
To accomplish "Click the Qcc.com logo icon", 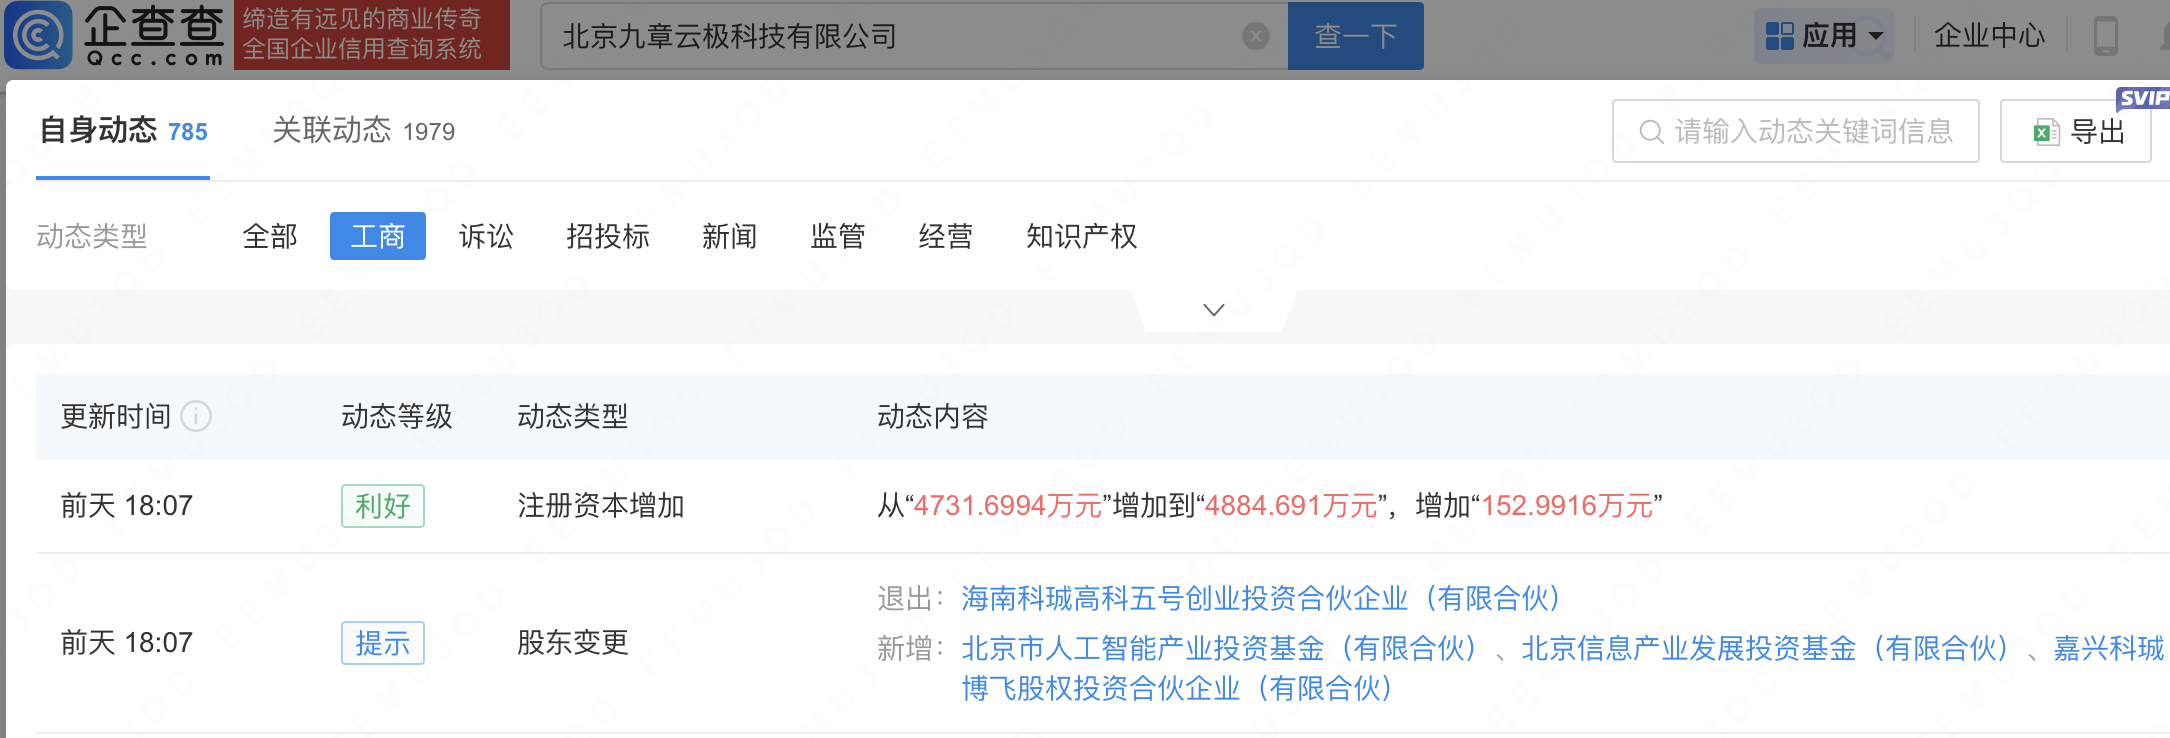I will (38, 35).
